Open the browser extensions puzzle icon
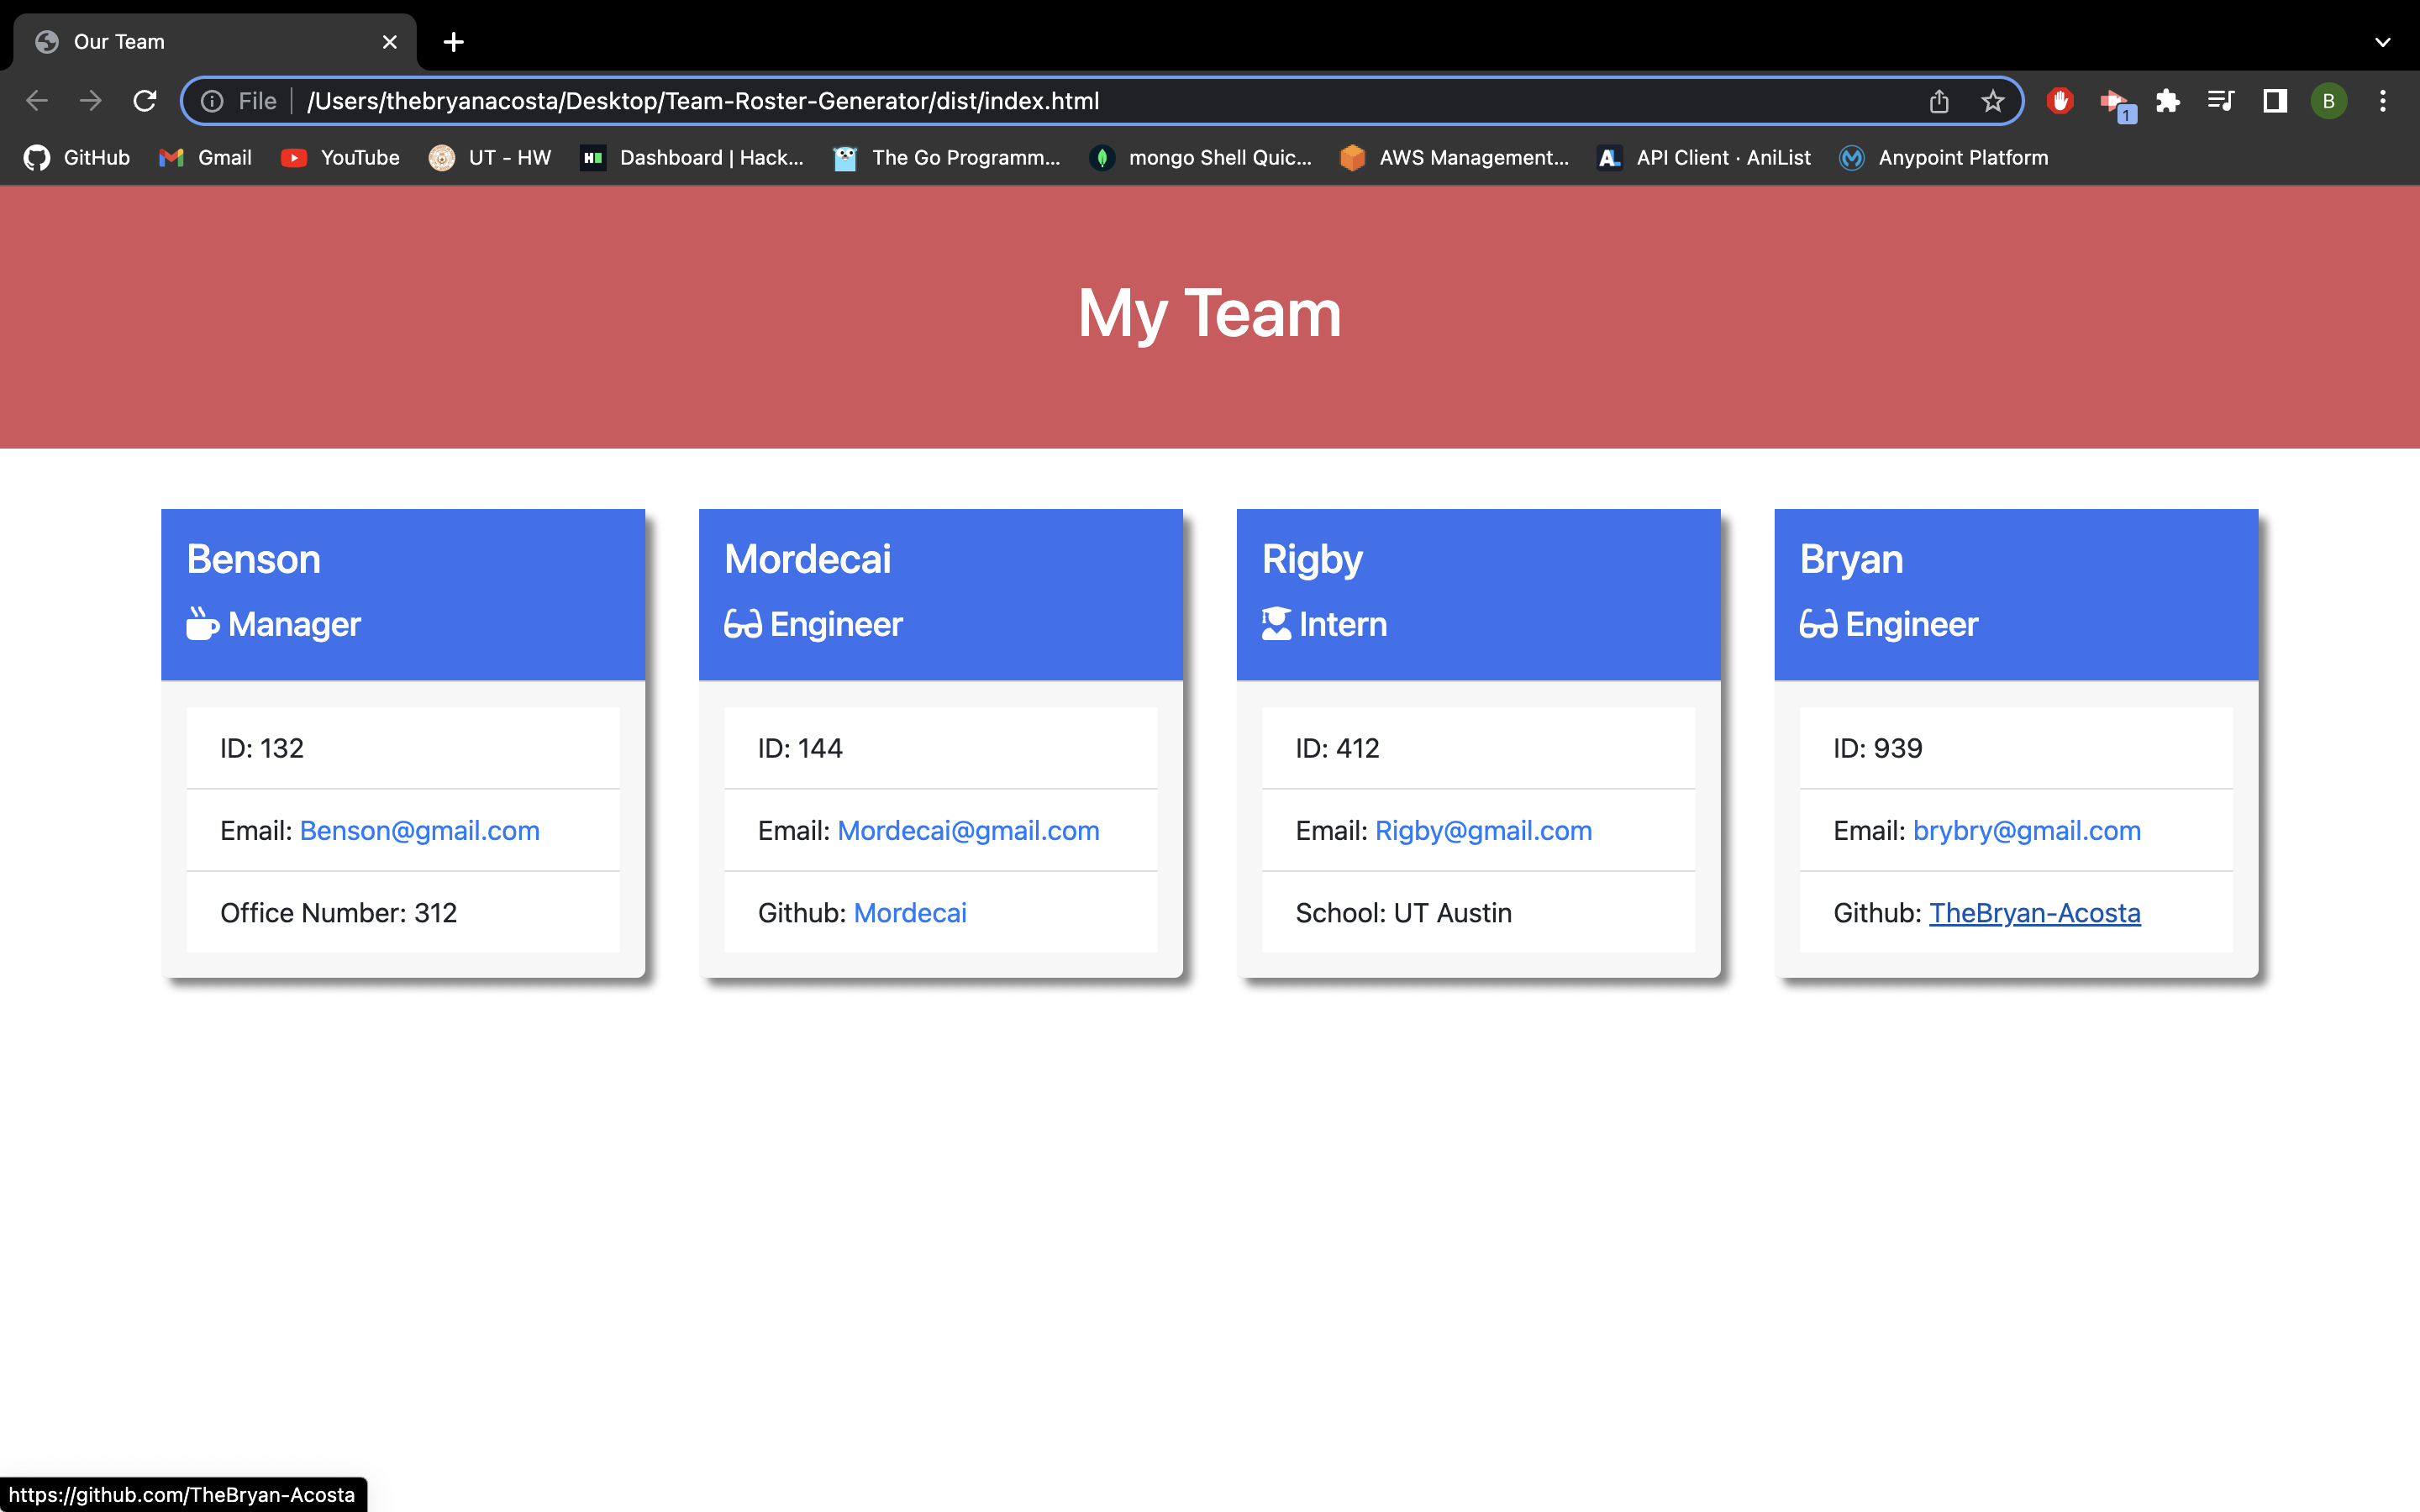The height and width of the screenshot is (1512, 2420). tap(2168, 100)
